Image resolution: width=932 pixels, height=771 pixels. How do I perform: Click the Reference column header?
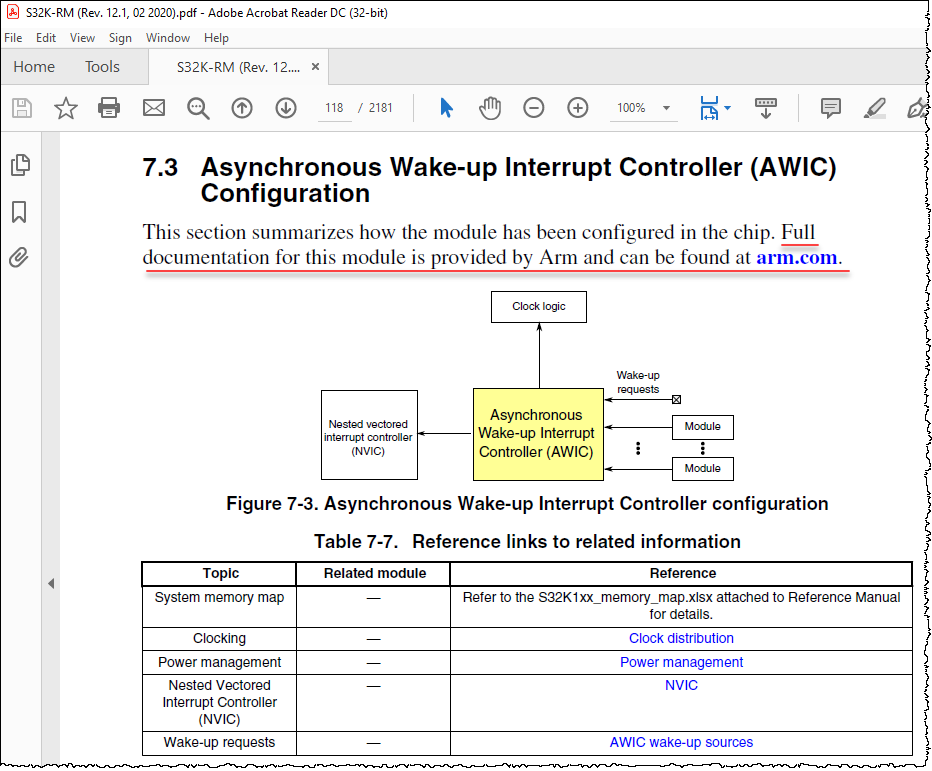click(682, 574)
